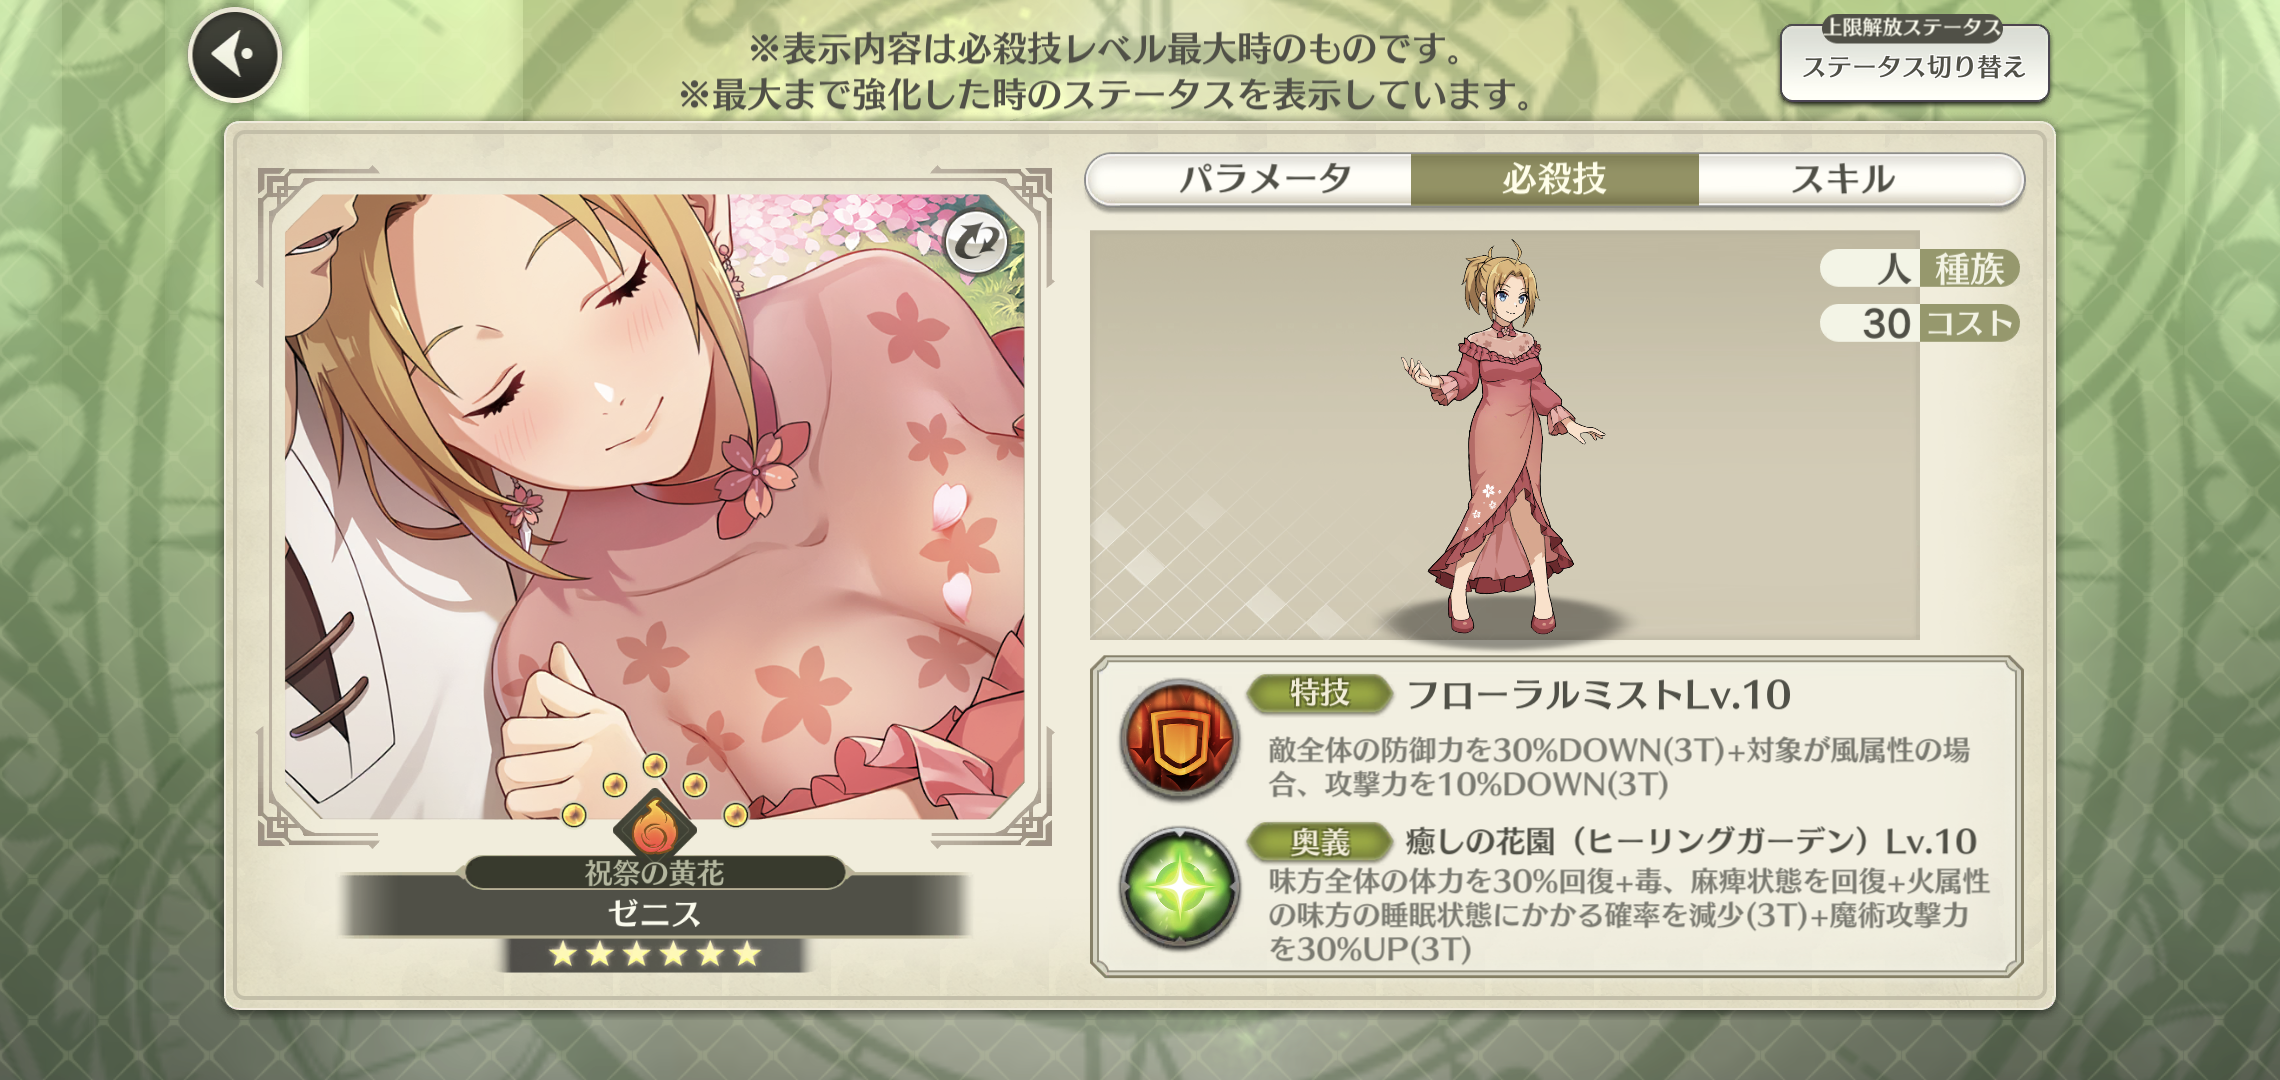Tap the six-star rarity row

click(655, 954)
